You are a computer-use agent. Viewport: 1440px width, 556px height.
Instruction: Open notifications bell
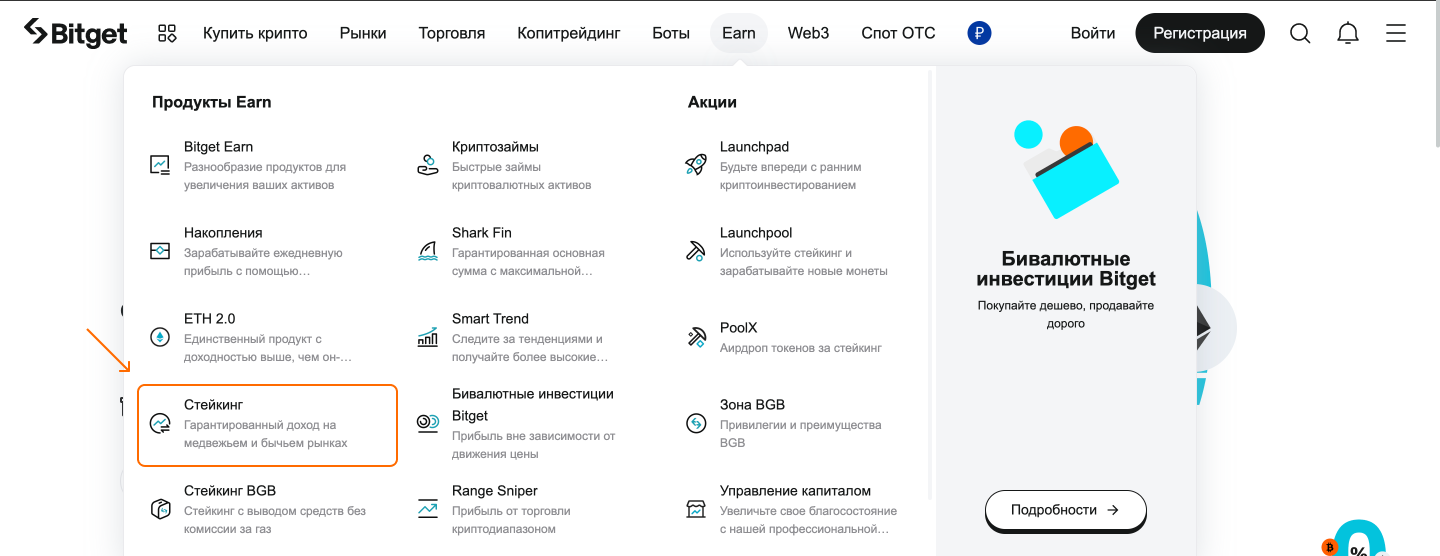(1348, 33)
